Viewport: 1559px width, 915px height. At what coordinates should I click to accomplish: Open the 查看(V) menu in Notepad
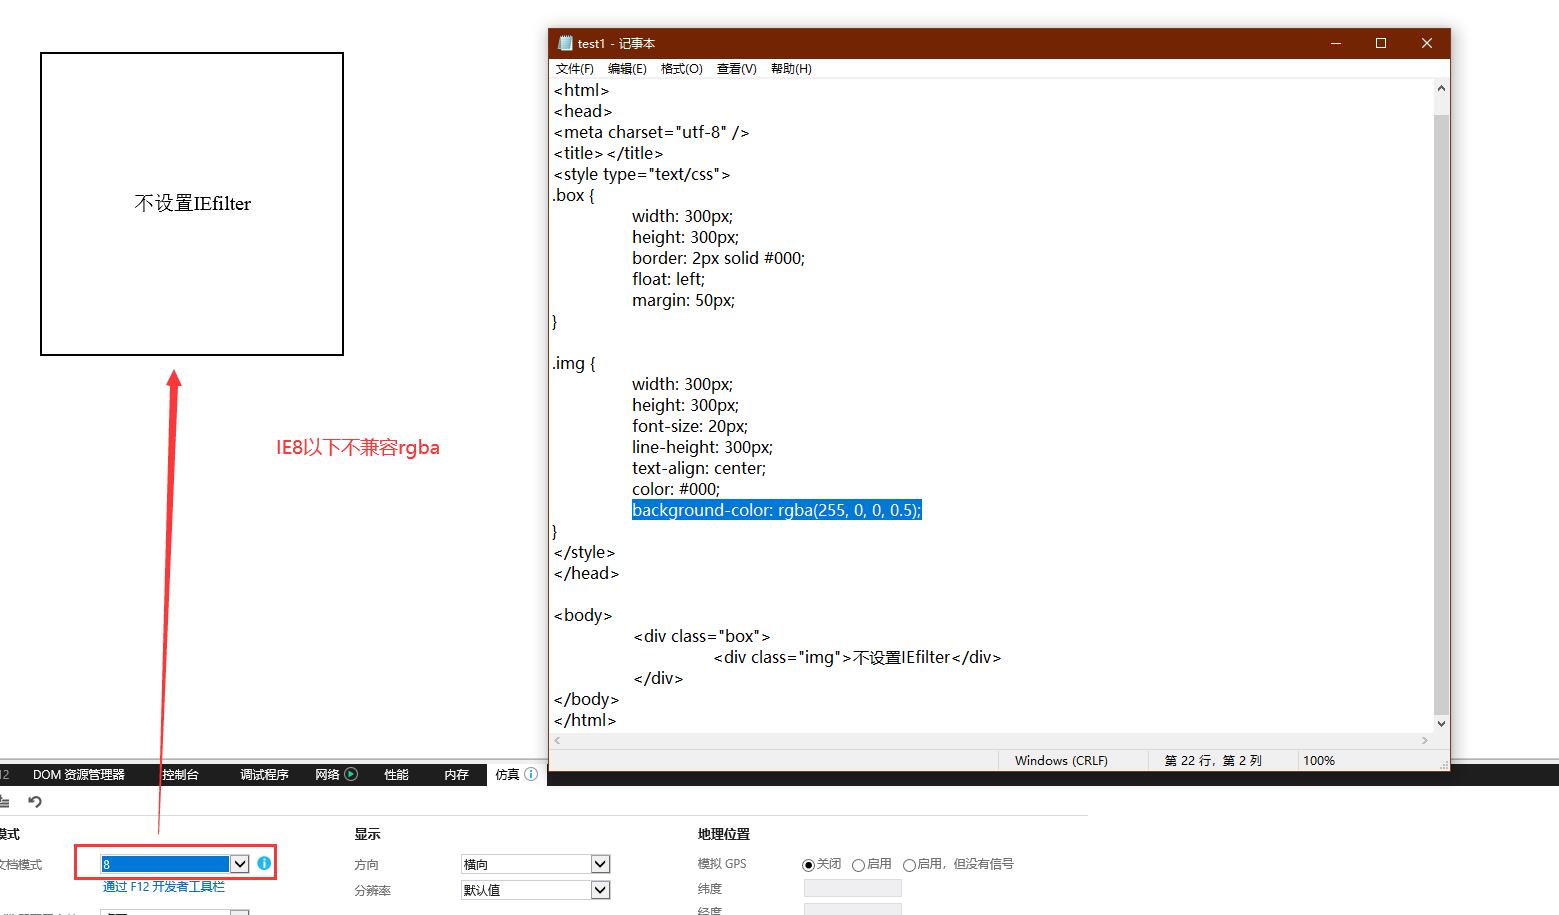[x=736, y=69]
